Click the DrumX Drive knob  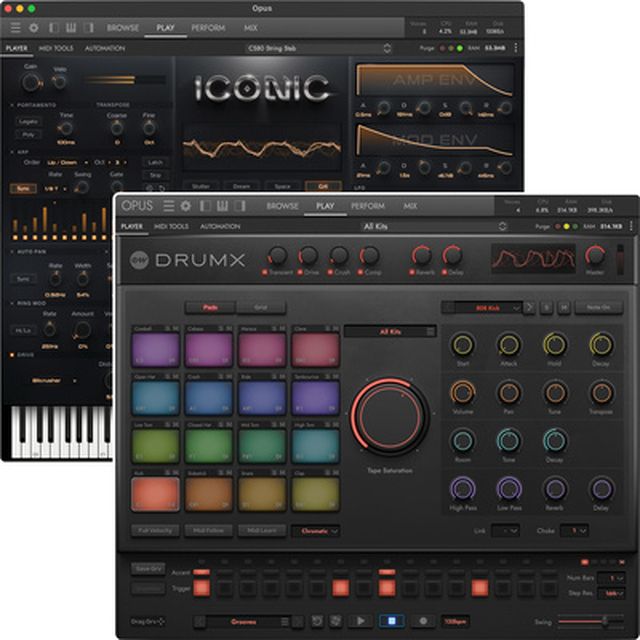(x=308, y=255)
